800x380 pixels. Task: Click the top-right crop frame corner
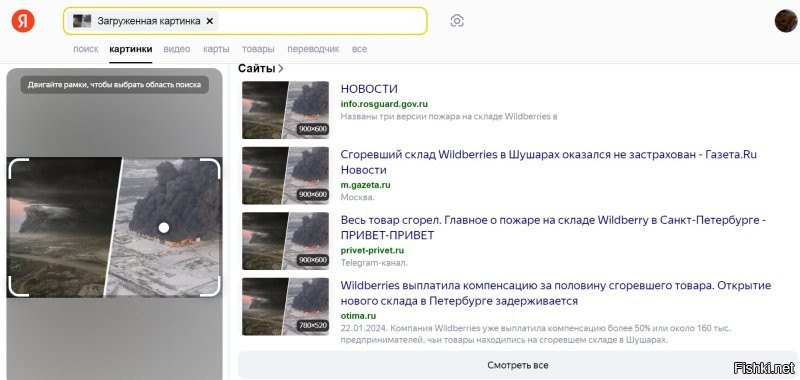[x=210, y=168]
